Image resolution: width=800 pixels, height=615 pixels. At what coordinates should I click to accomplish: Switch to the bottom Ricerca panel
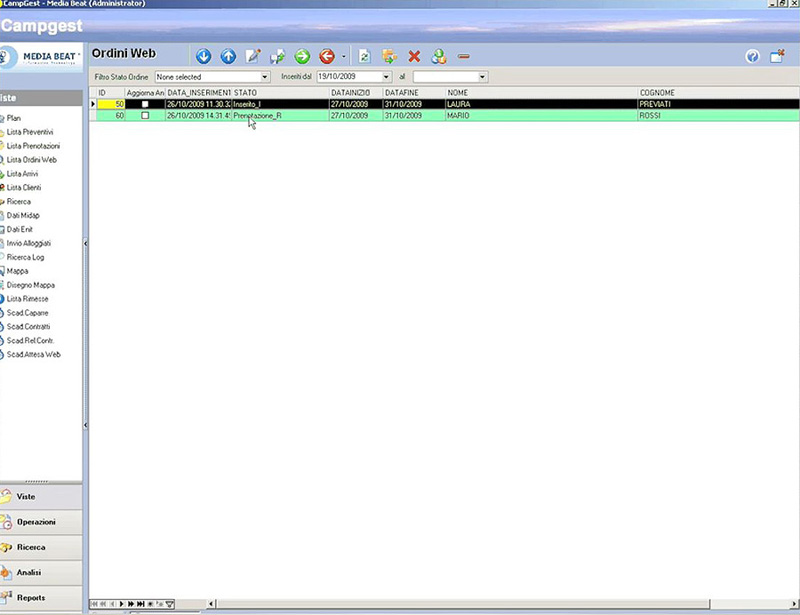pyautogui.click(x=41, y=547)
